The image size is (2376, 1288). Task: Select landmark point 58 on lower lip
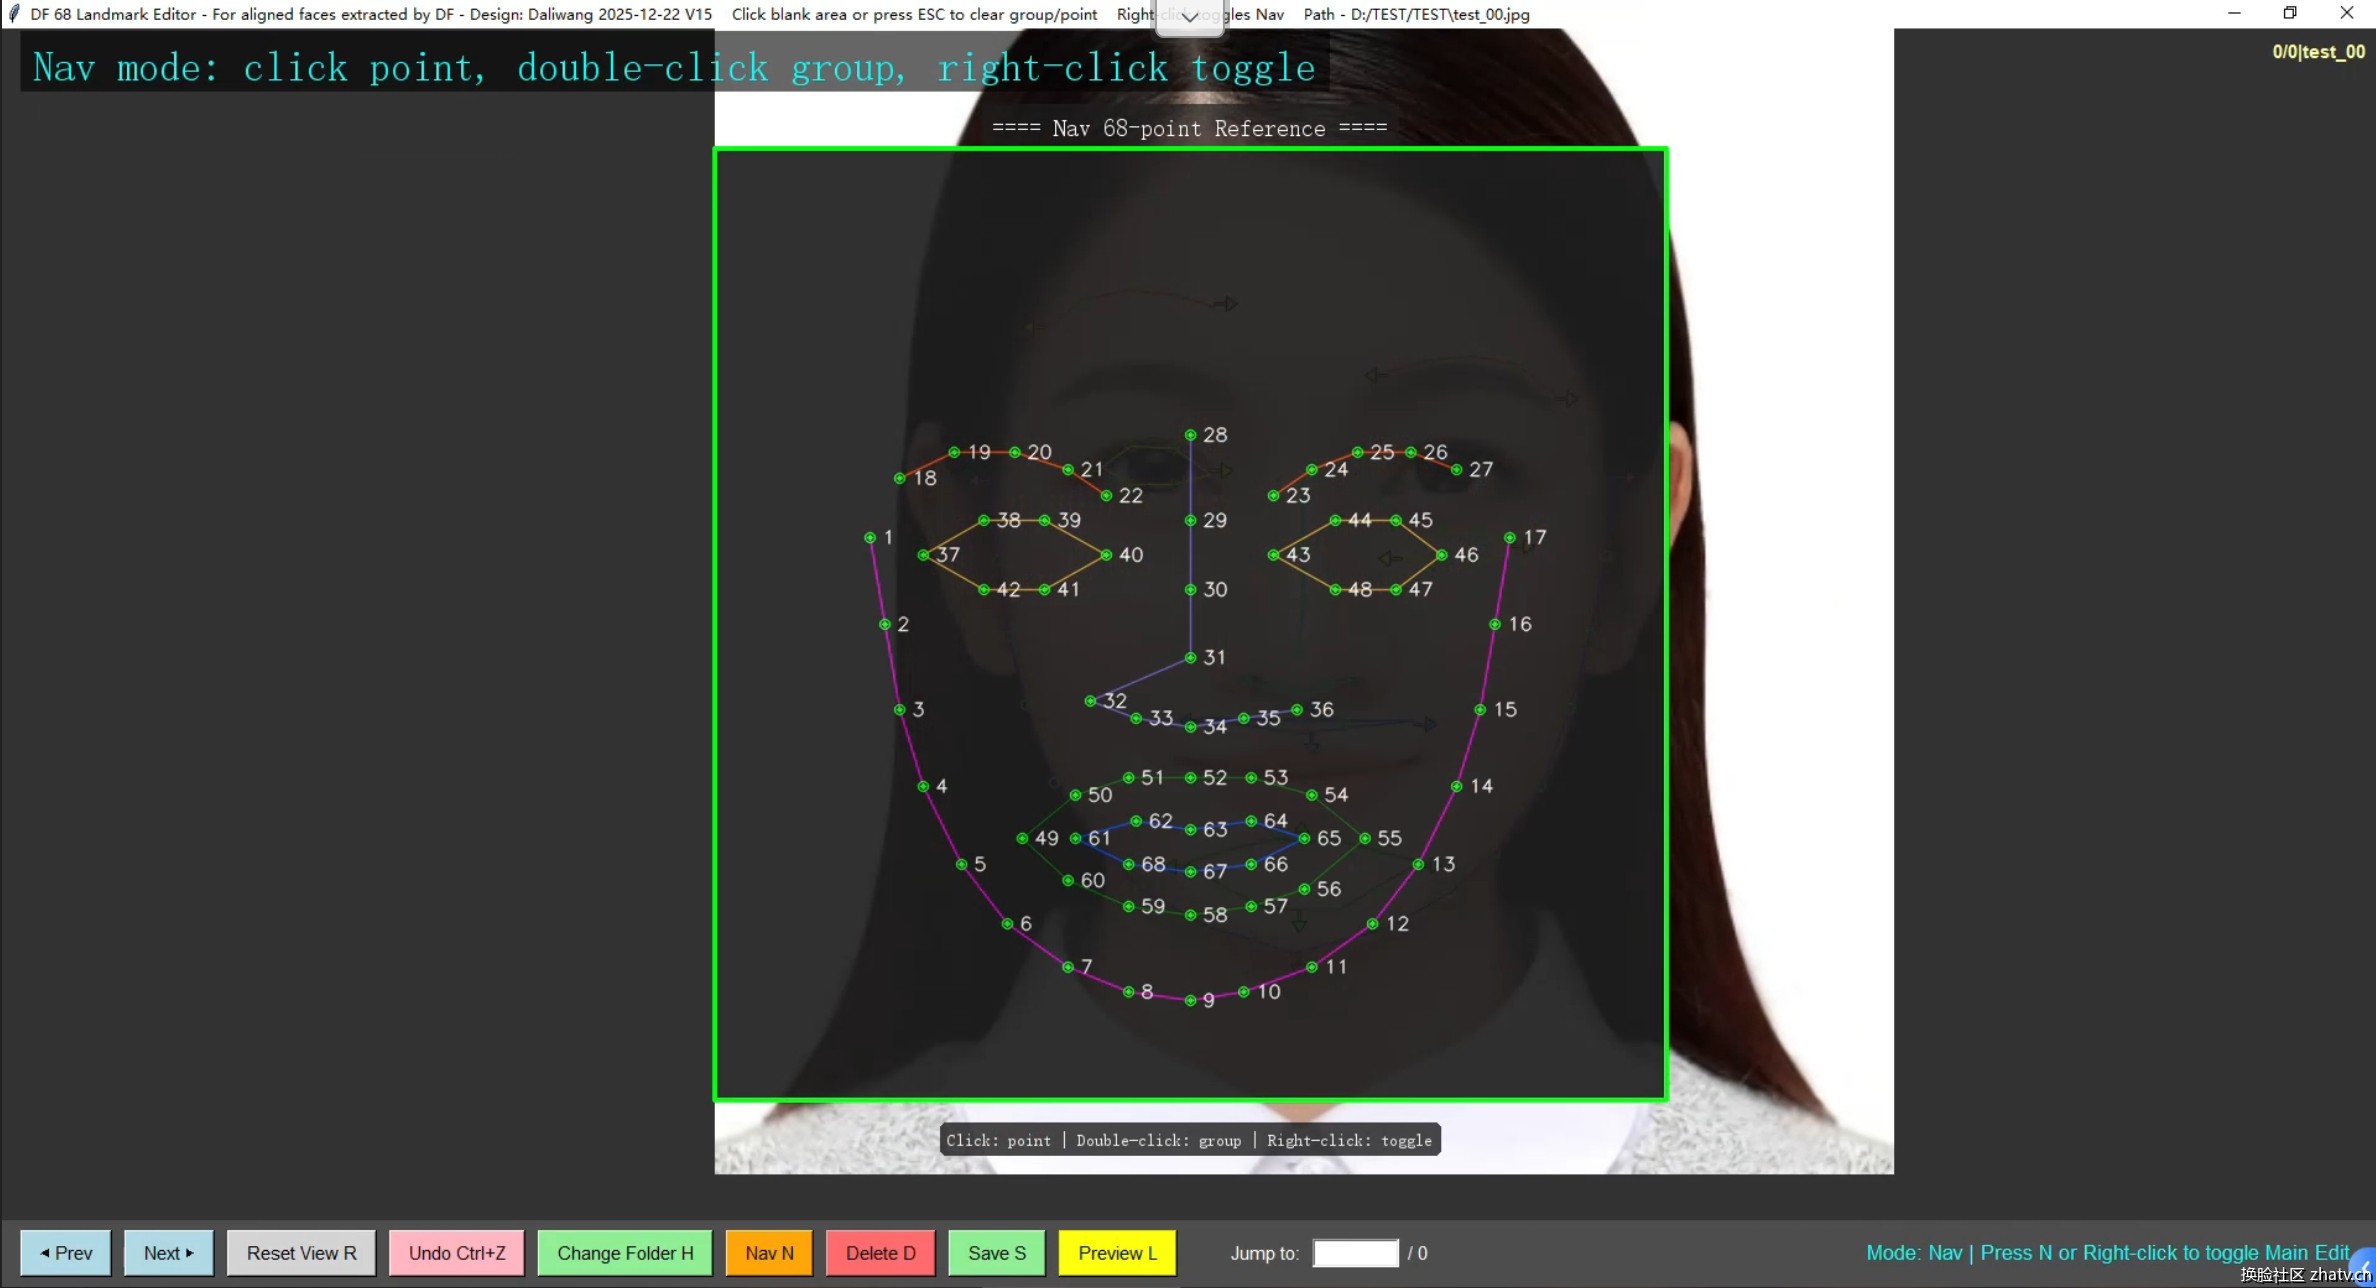click(x=1190, y=914)
